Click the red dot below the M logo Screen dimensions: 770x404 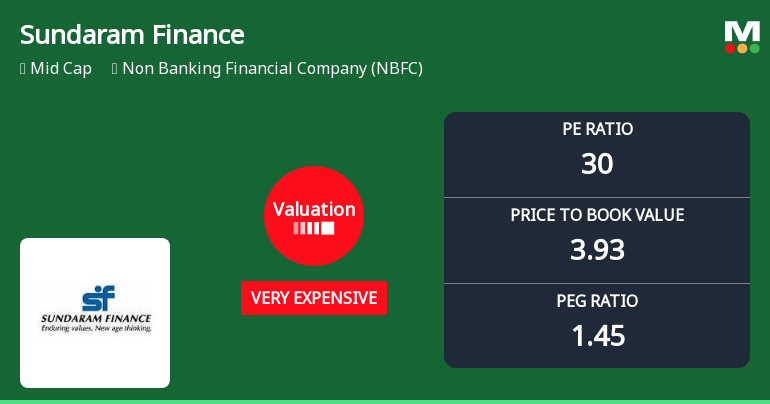pyautogui.click(x=731, y=48)
